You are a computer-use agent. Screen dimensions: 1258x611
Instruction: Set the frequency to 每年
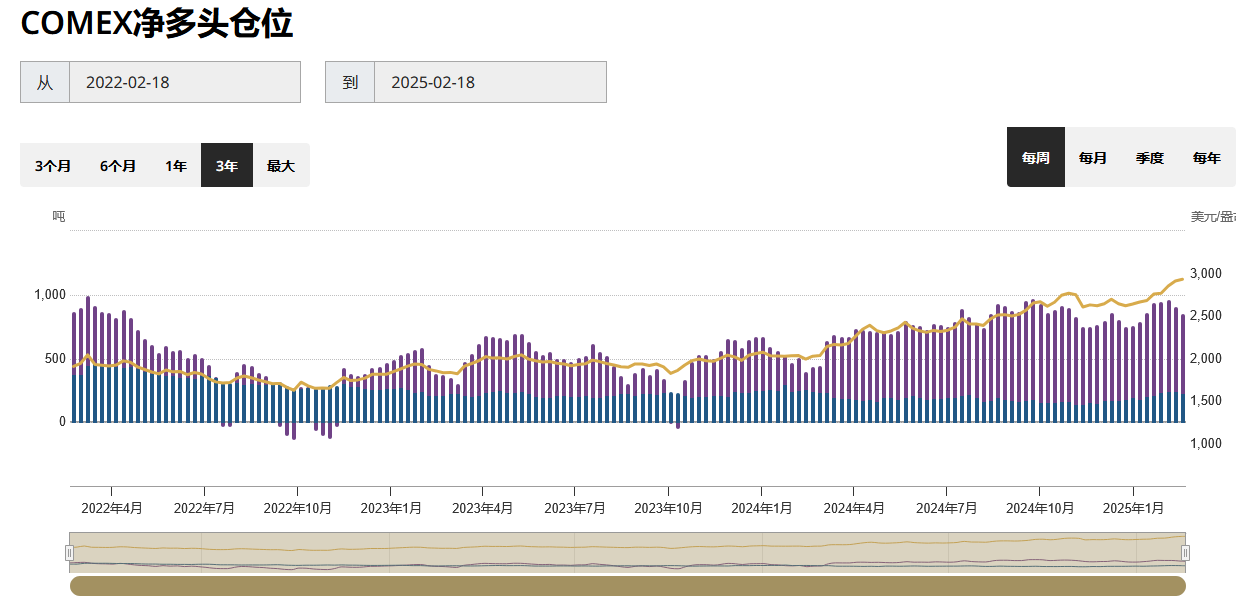coord(1207,157)
